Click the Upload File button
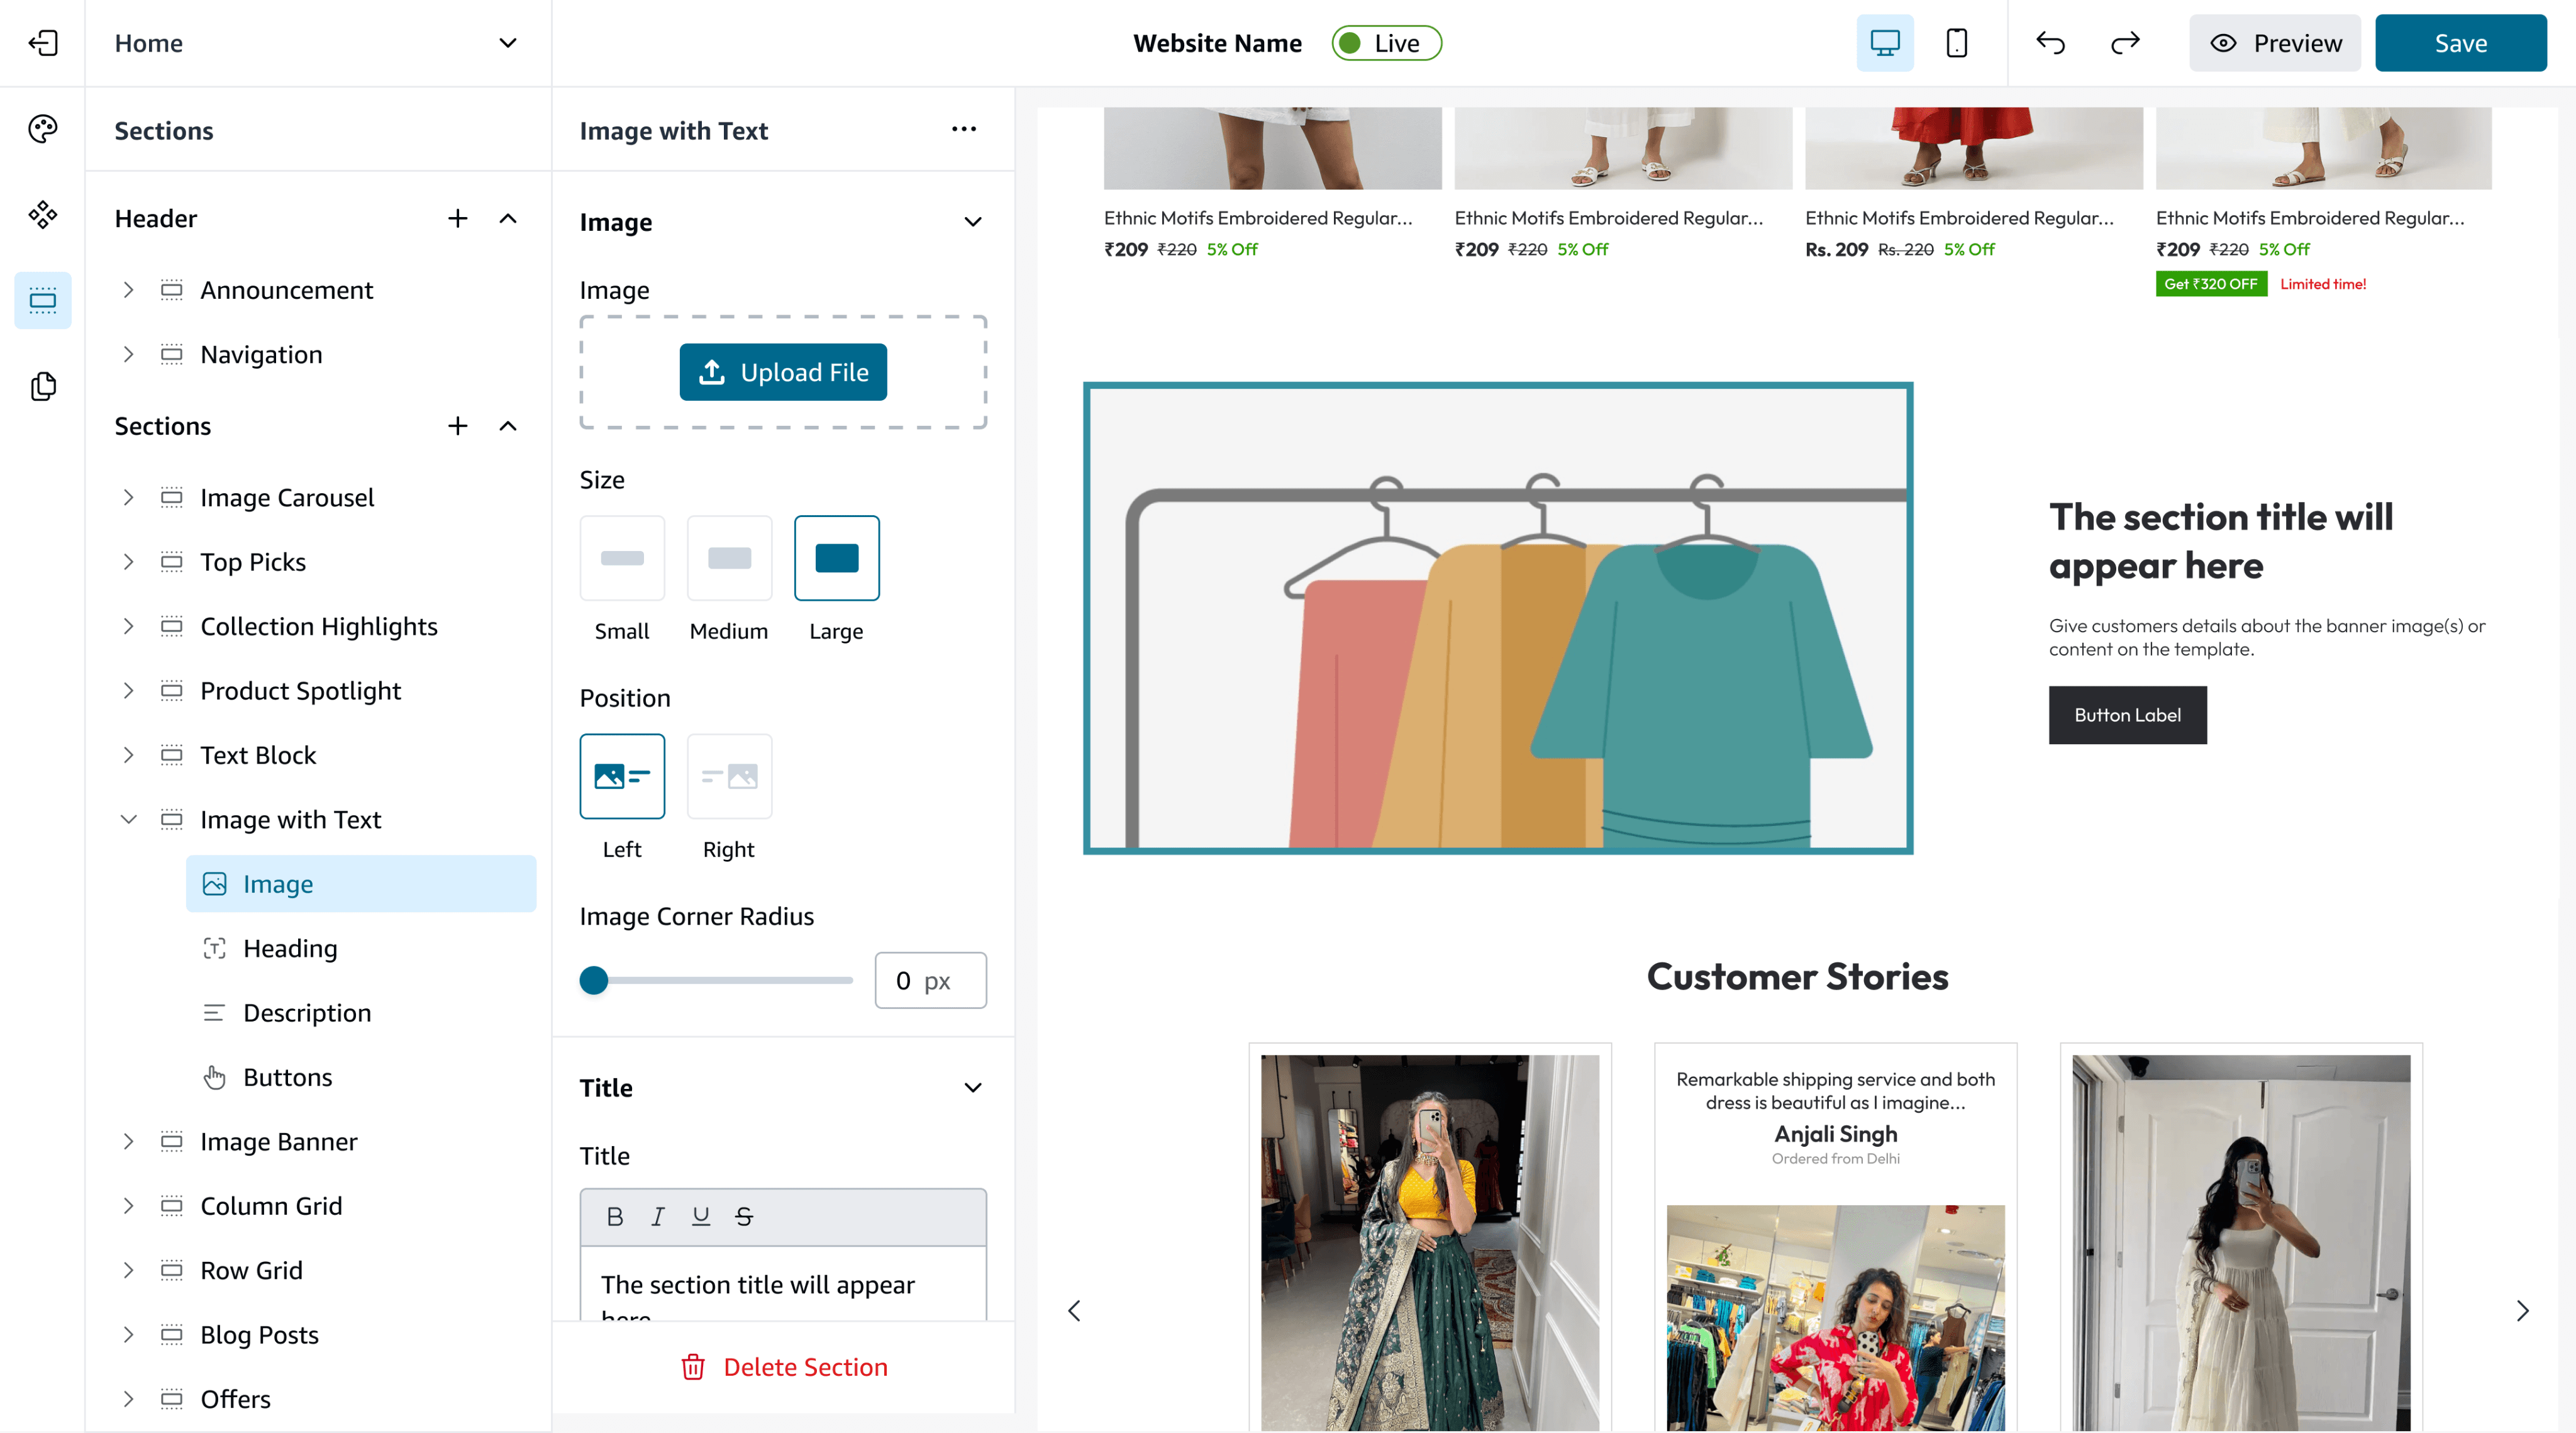 coord(782,372)
